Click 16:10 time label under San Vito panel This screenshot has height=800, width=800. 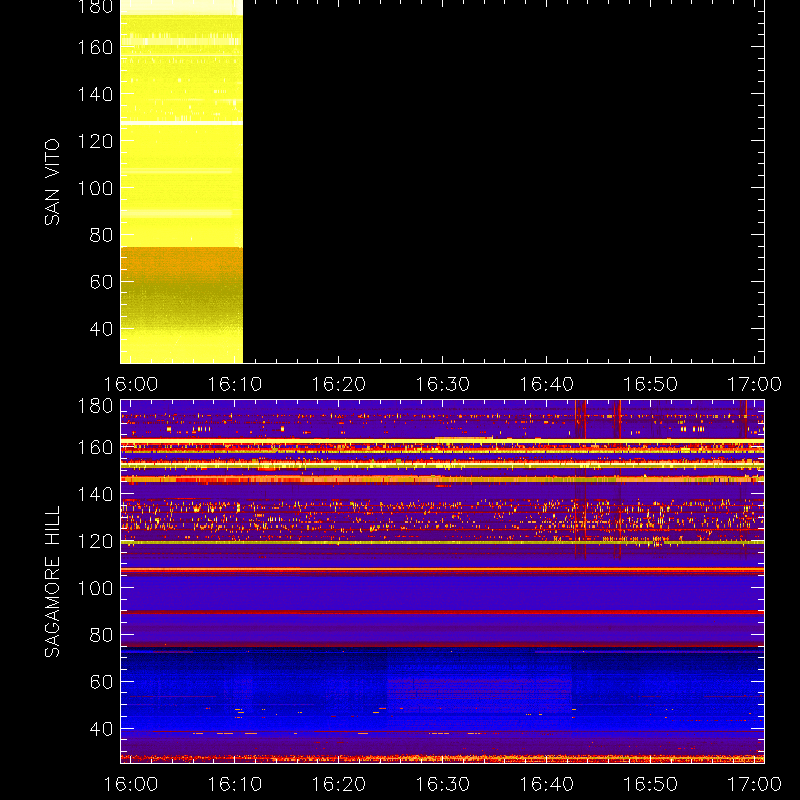pyautogui.click(x=235, y=384)
